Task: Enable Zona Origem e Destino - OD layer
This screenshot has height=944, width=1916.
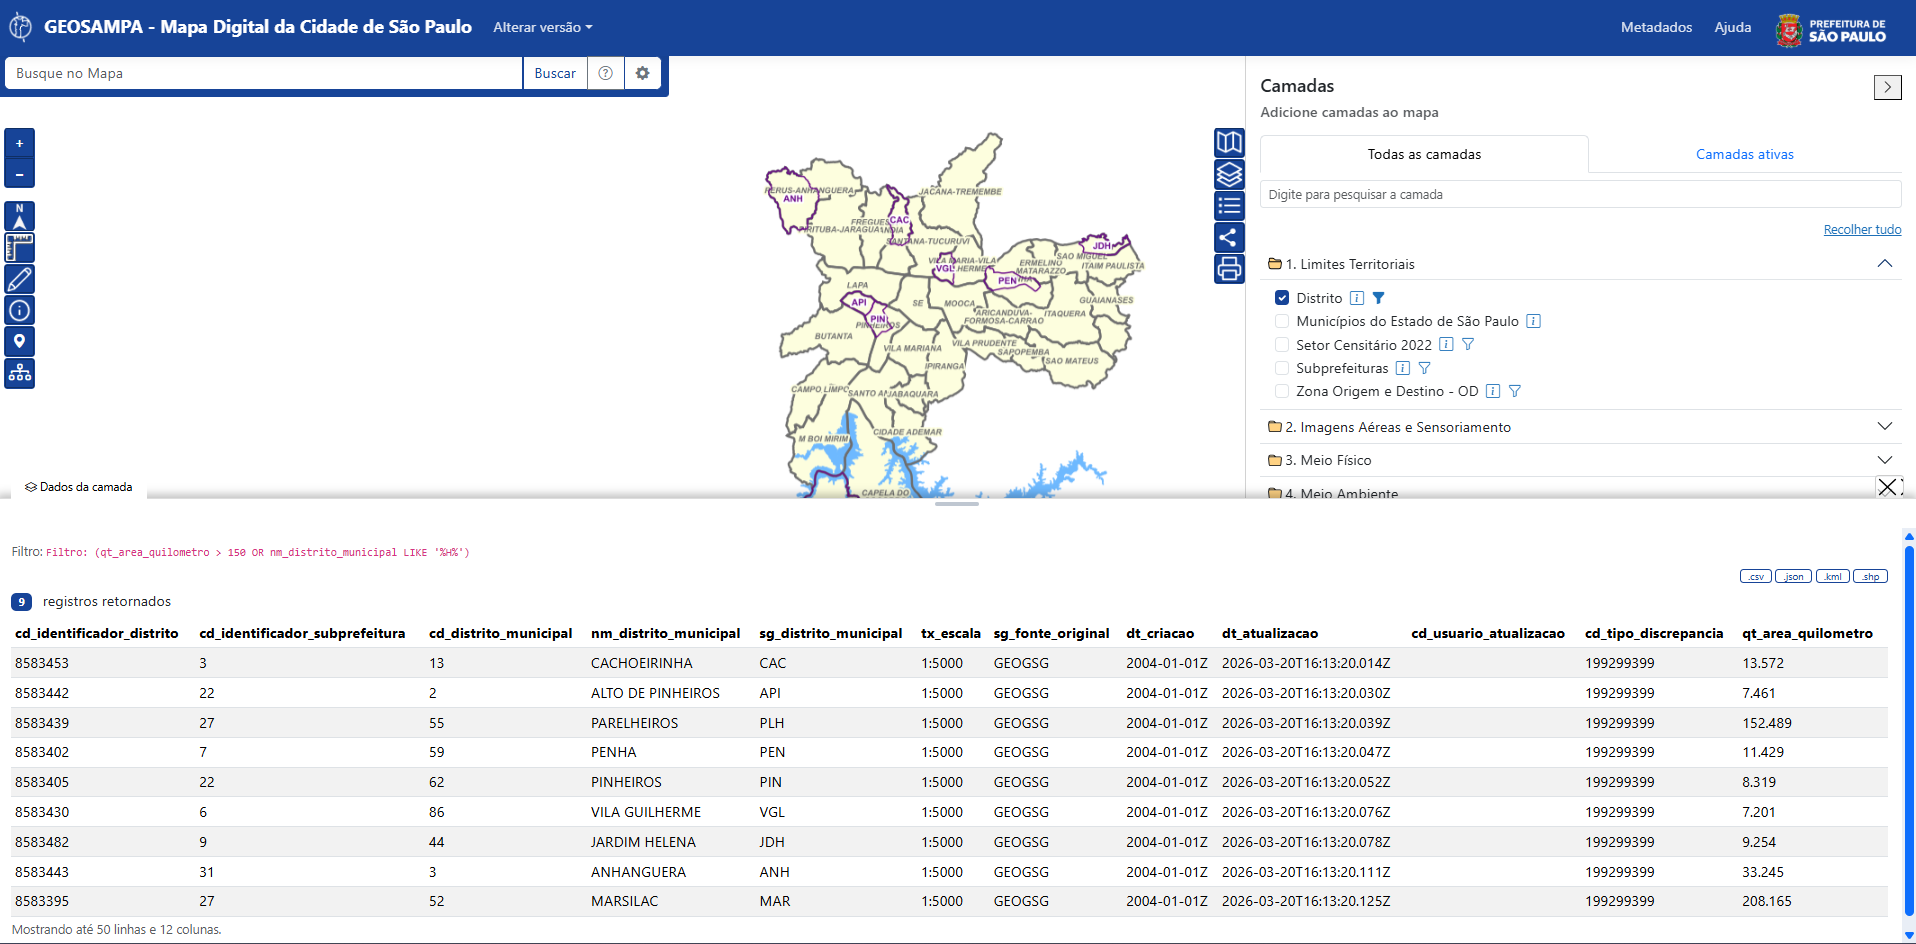Action: pyautogui.click(x=1282, y=391)
